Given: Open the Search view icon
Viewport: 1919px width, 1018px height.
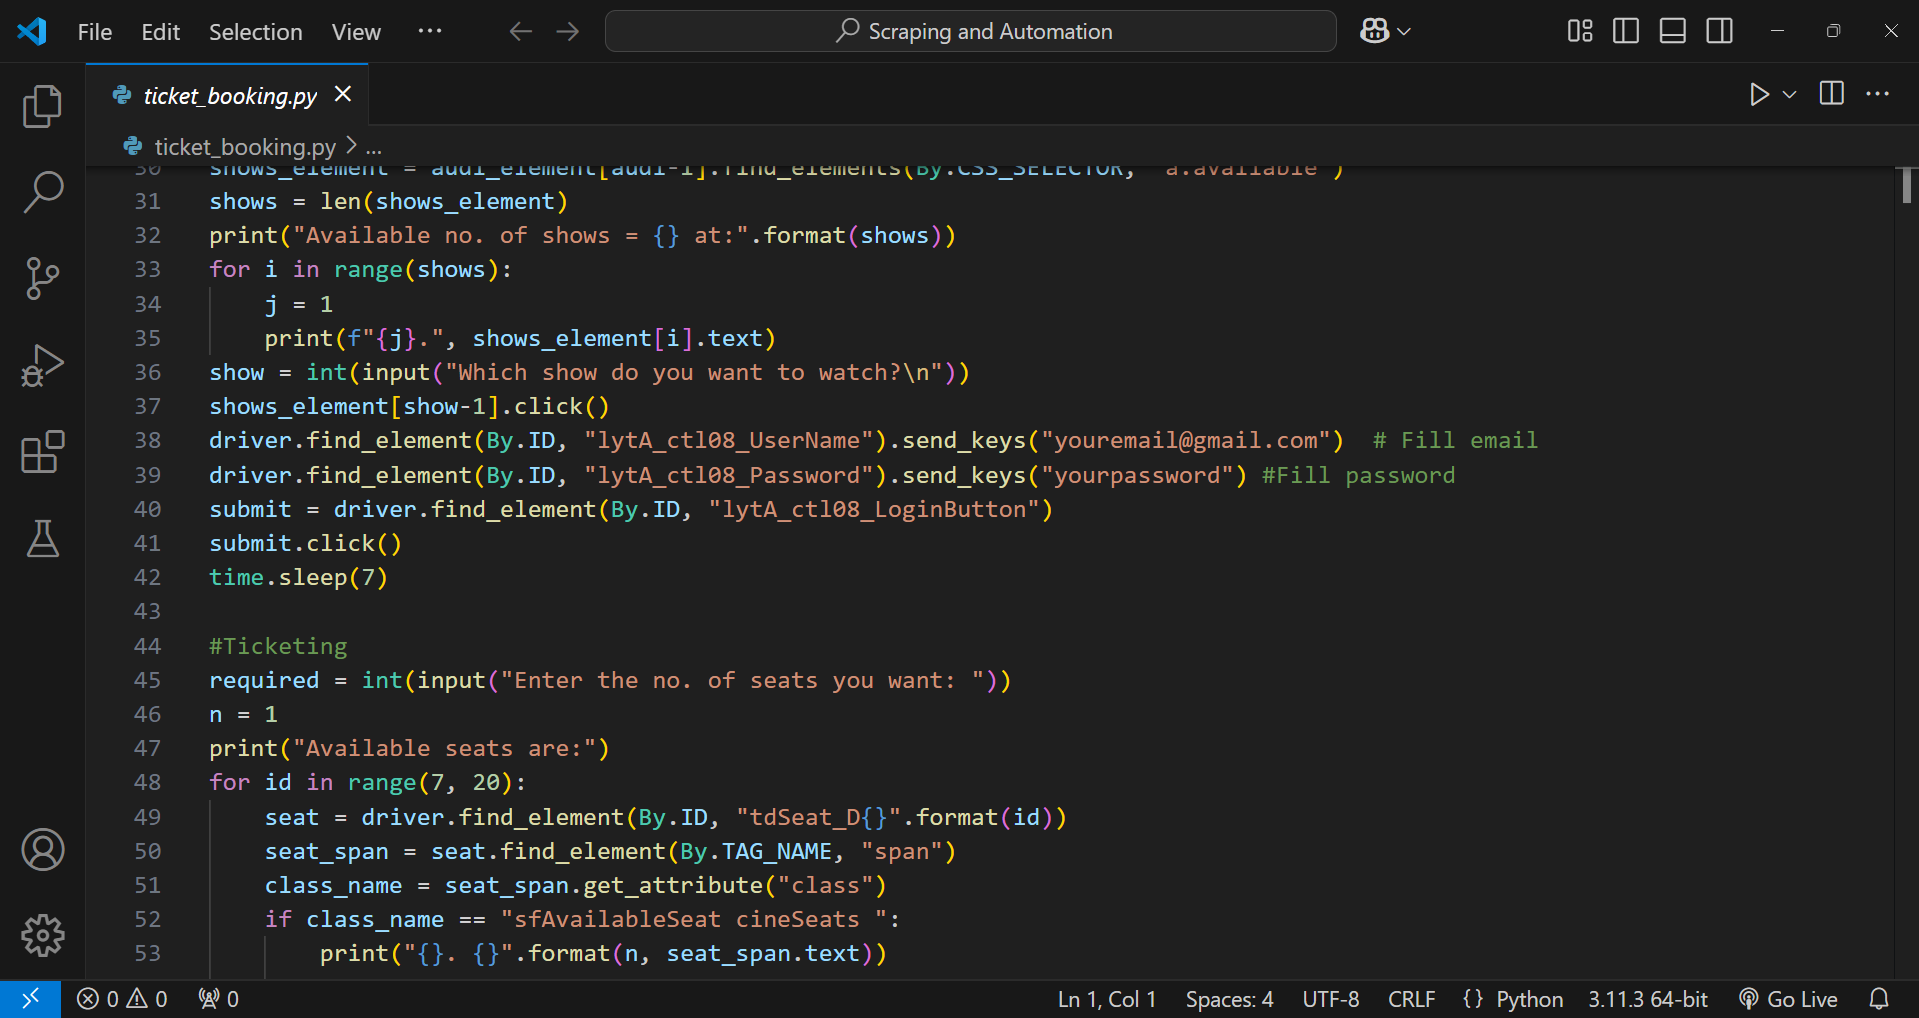Looking at the screenshot, I should (42, 192).
